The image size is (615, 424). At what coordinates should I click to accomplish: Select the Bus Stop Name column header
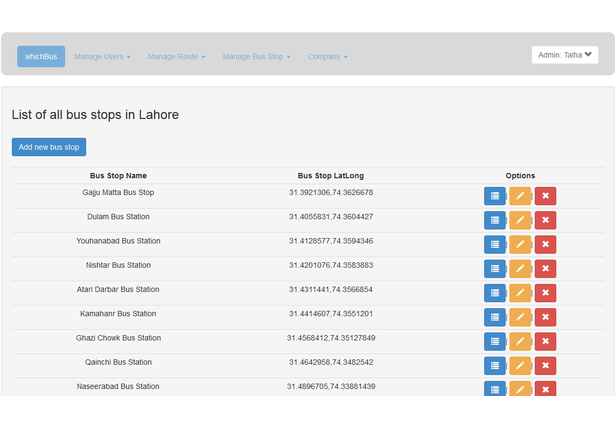point(118,176)
